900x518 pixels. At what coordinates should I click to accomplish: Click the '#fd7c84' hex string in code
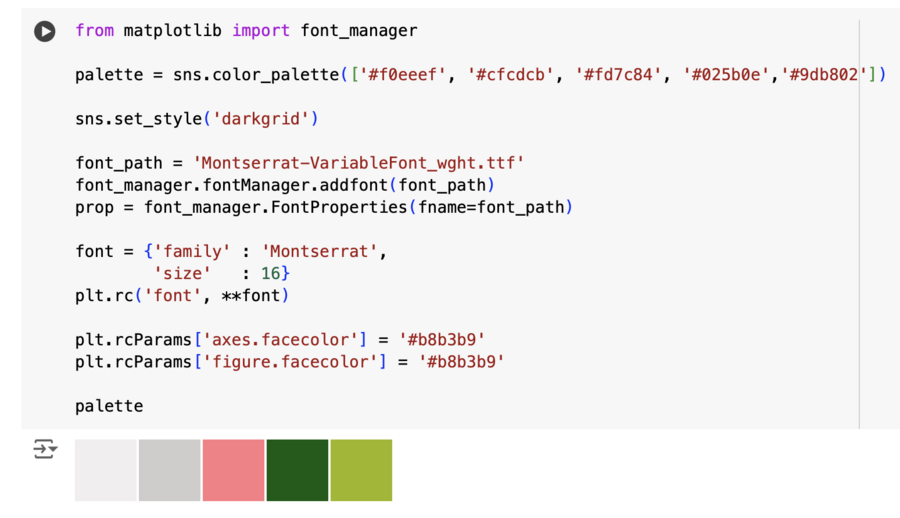coord(619,75)
